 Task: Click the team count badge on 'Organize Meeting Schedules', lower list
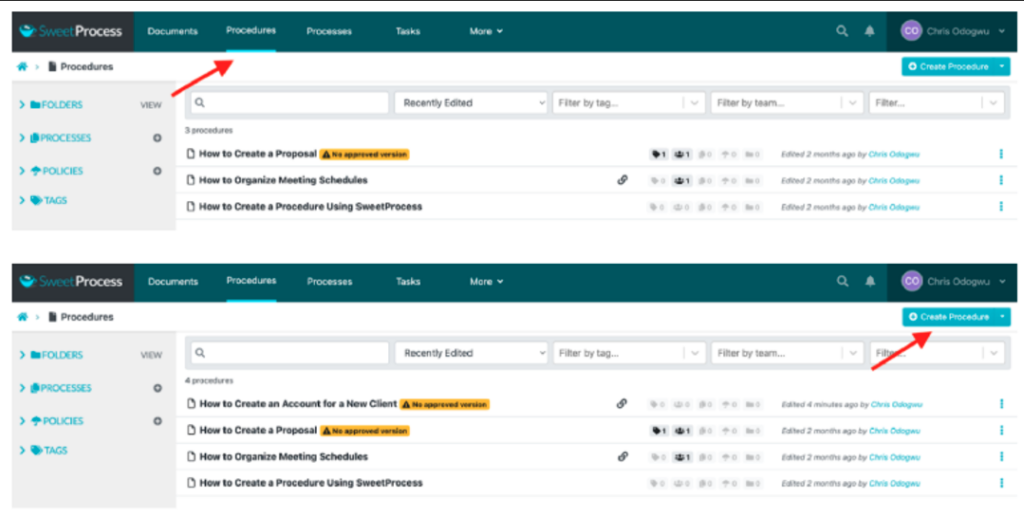(683, 458)
